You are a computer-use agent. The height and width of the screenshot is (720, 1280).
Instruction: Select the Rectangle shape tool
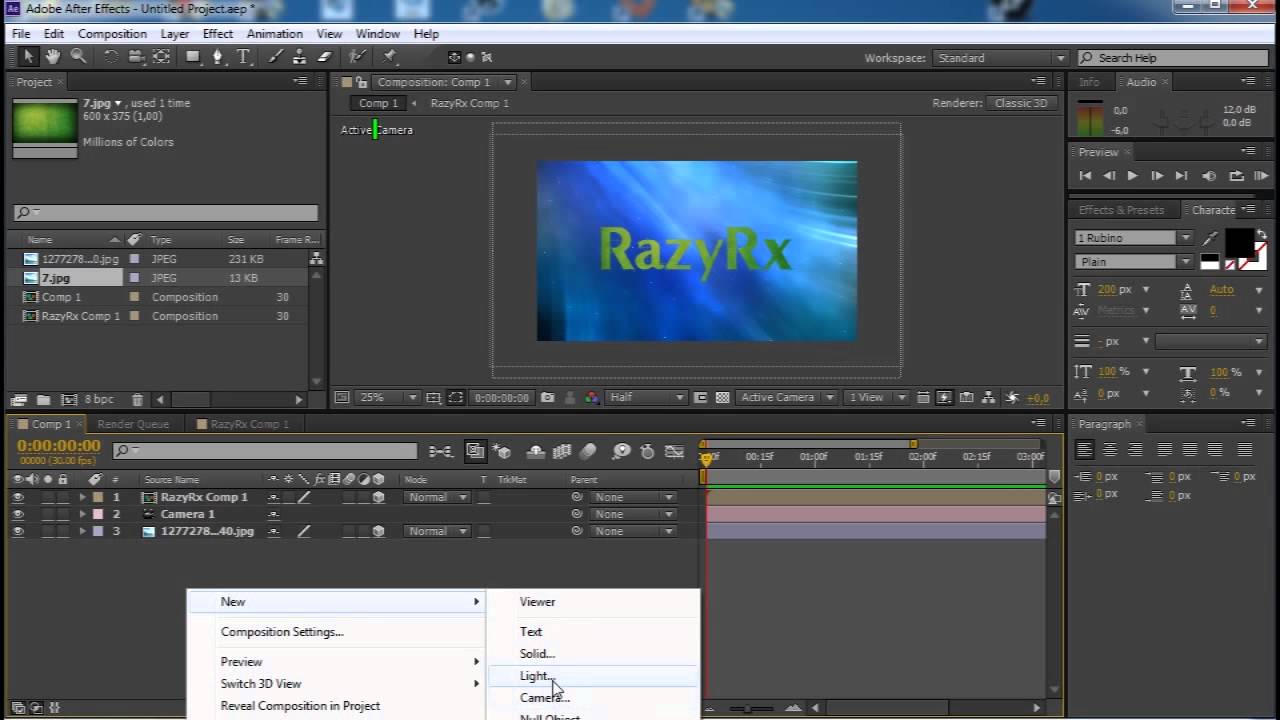[x=193, y=57]
